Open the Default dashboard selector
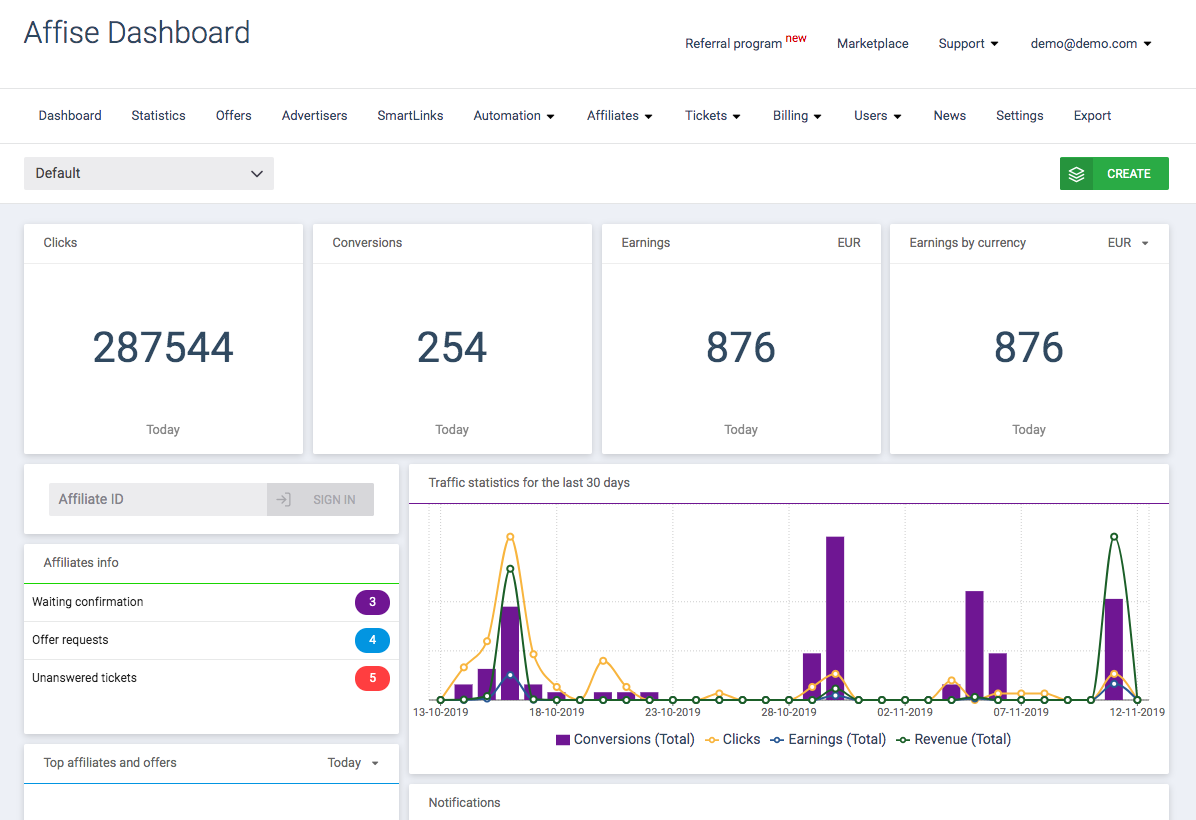Screen dimensions: 1196x820 tap(149, 173)
